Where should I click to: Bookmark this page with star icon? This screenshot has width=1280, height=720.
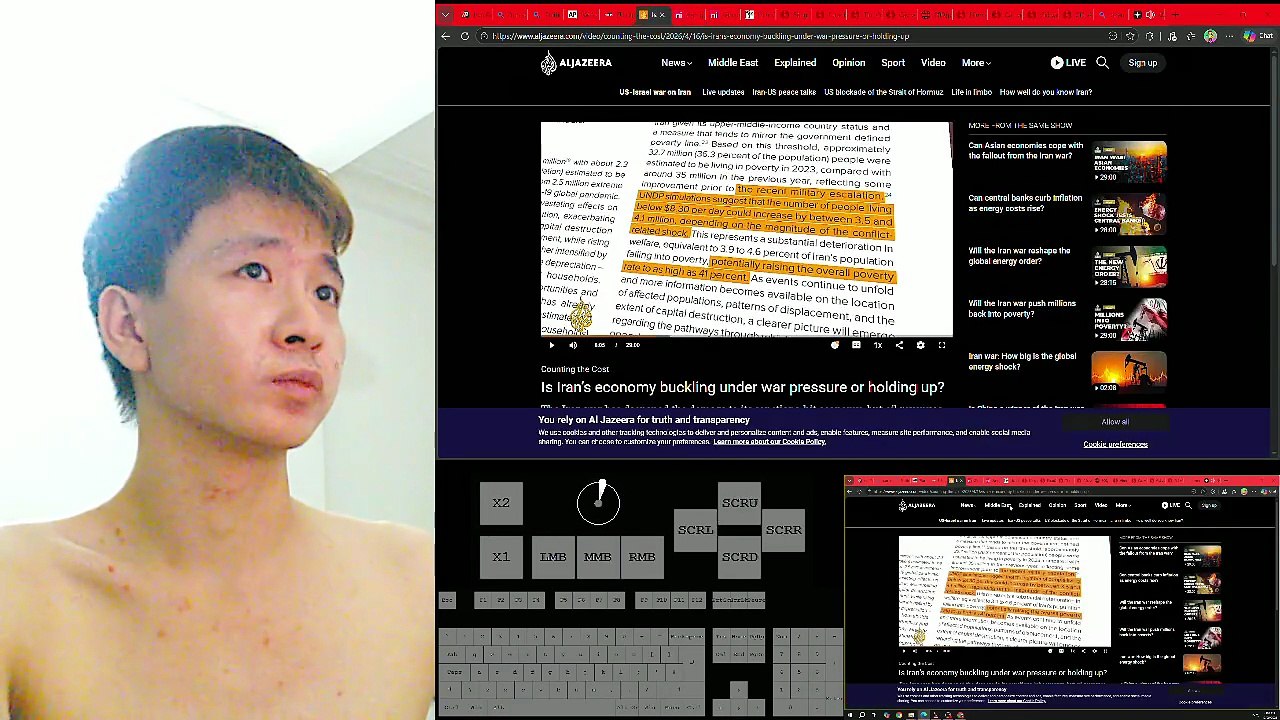(1131, 36)
